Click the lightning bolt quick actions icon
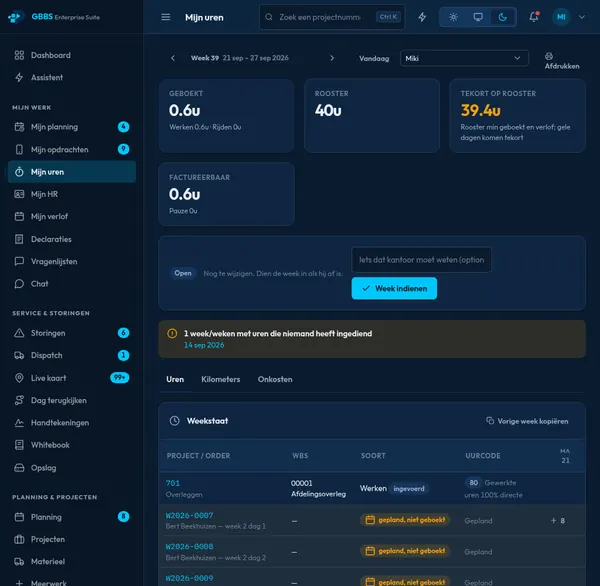 [422, 17]
